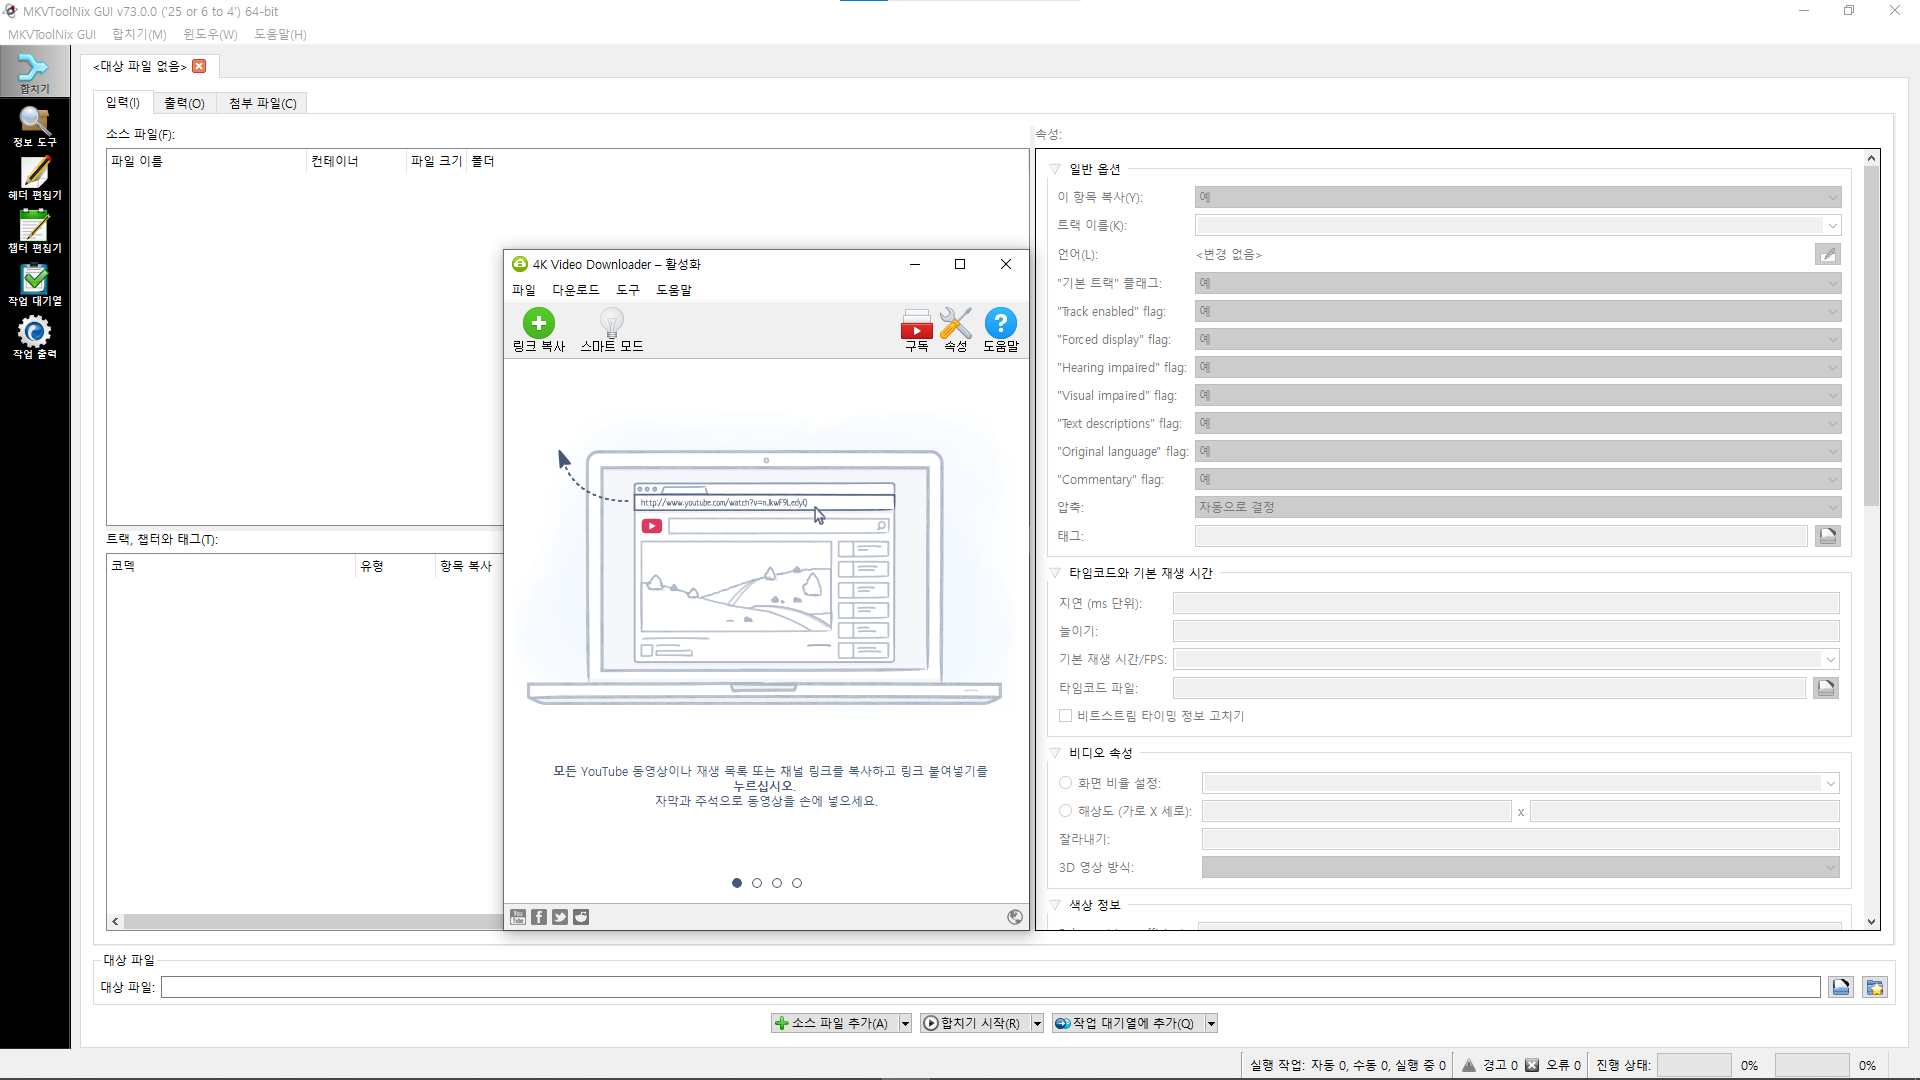The image size is (1920, 1080).
Task: Open dropdown arrow beside 소스 파일 추가
Action: pyautogui.click(x=905, y=1023)
